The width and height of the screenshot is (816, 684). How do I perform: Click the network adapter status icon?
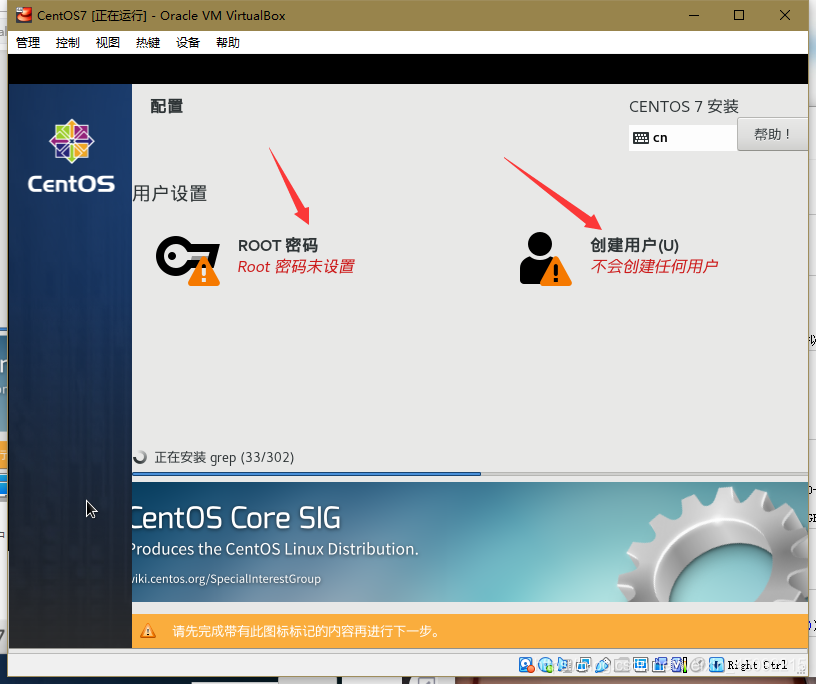pos(583,665)
